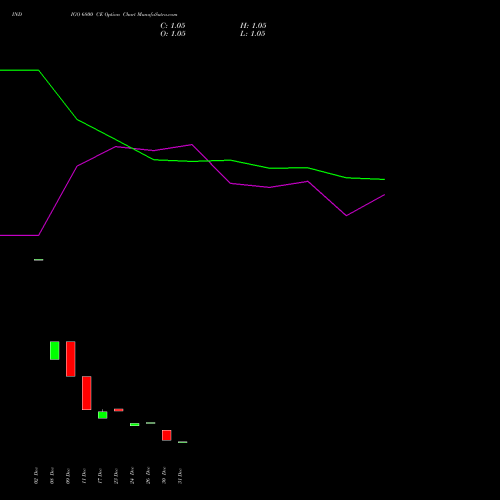Click the flat green dash above 02 Dec
The height and width of the screenshot is (500, 500).
point(39,260)
